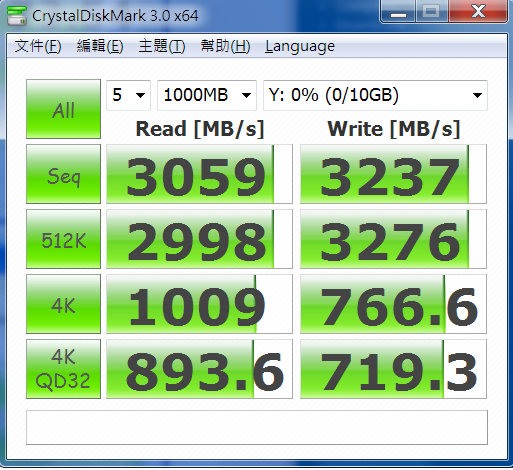Open the 編輯(E) menu
This screenshot has height=470, width=513.
click(100, 46)
